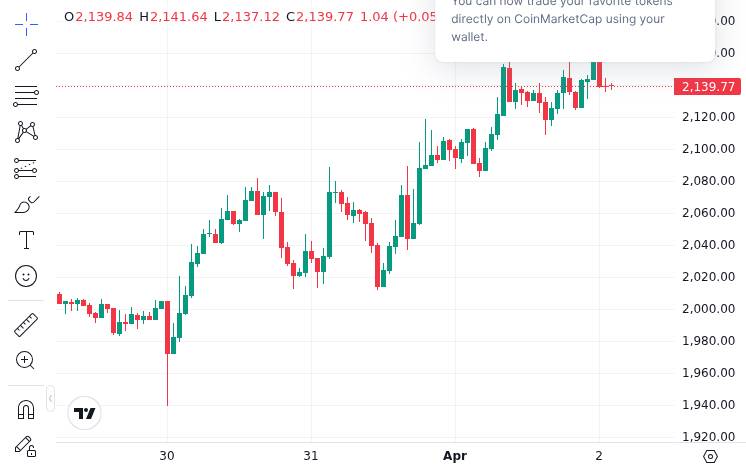The width and height of the screenshot is (746, 470).
Task: Toggle lock all drawing tools
Action: 25,446
